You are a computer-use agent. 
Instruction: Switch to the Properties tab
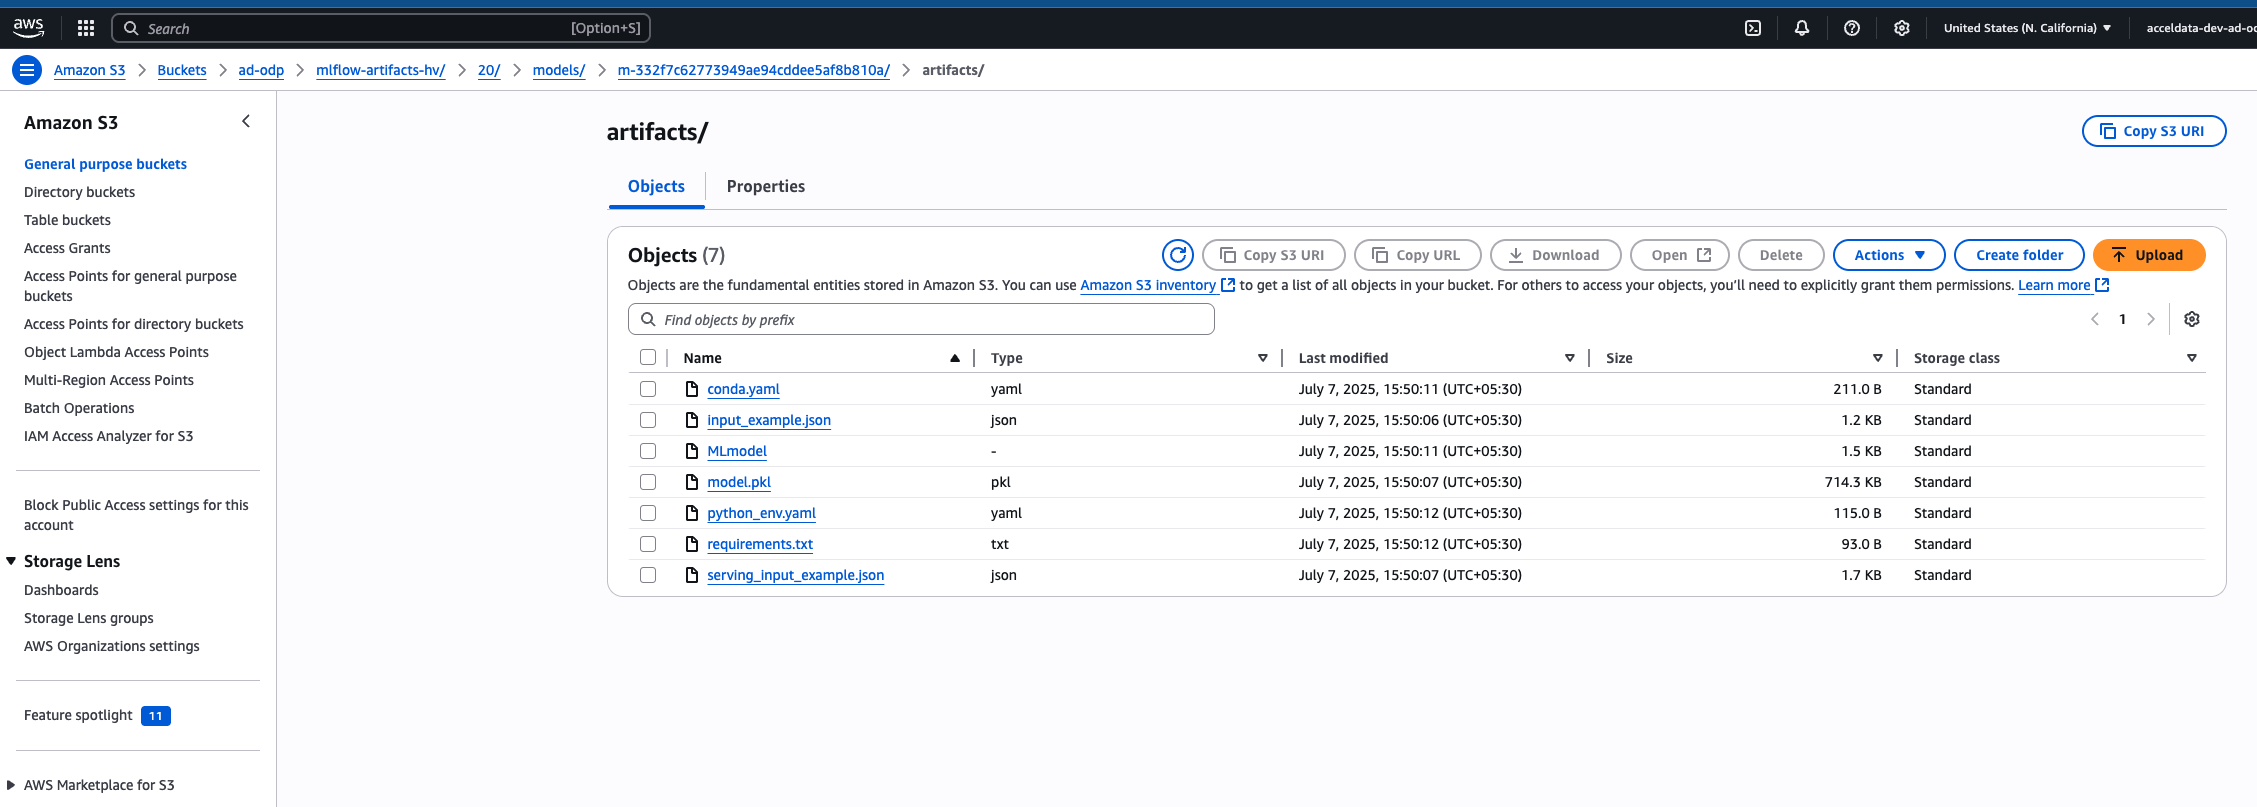[766, 187]
